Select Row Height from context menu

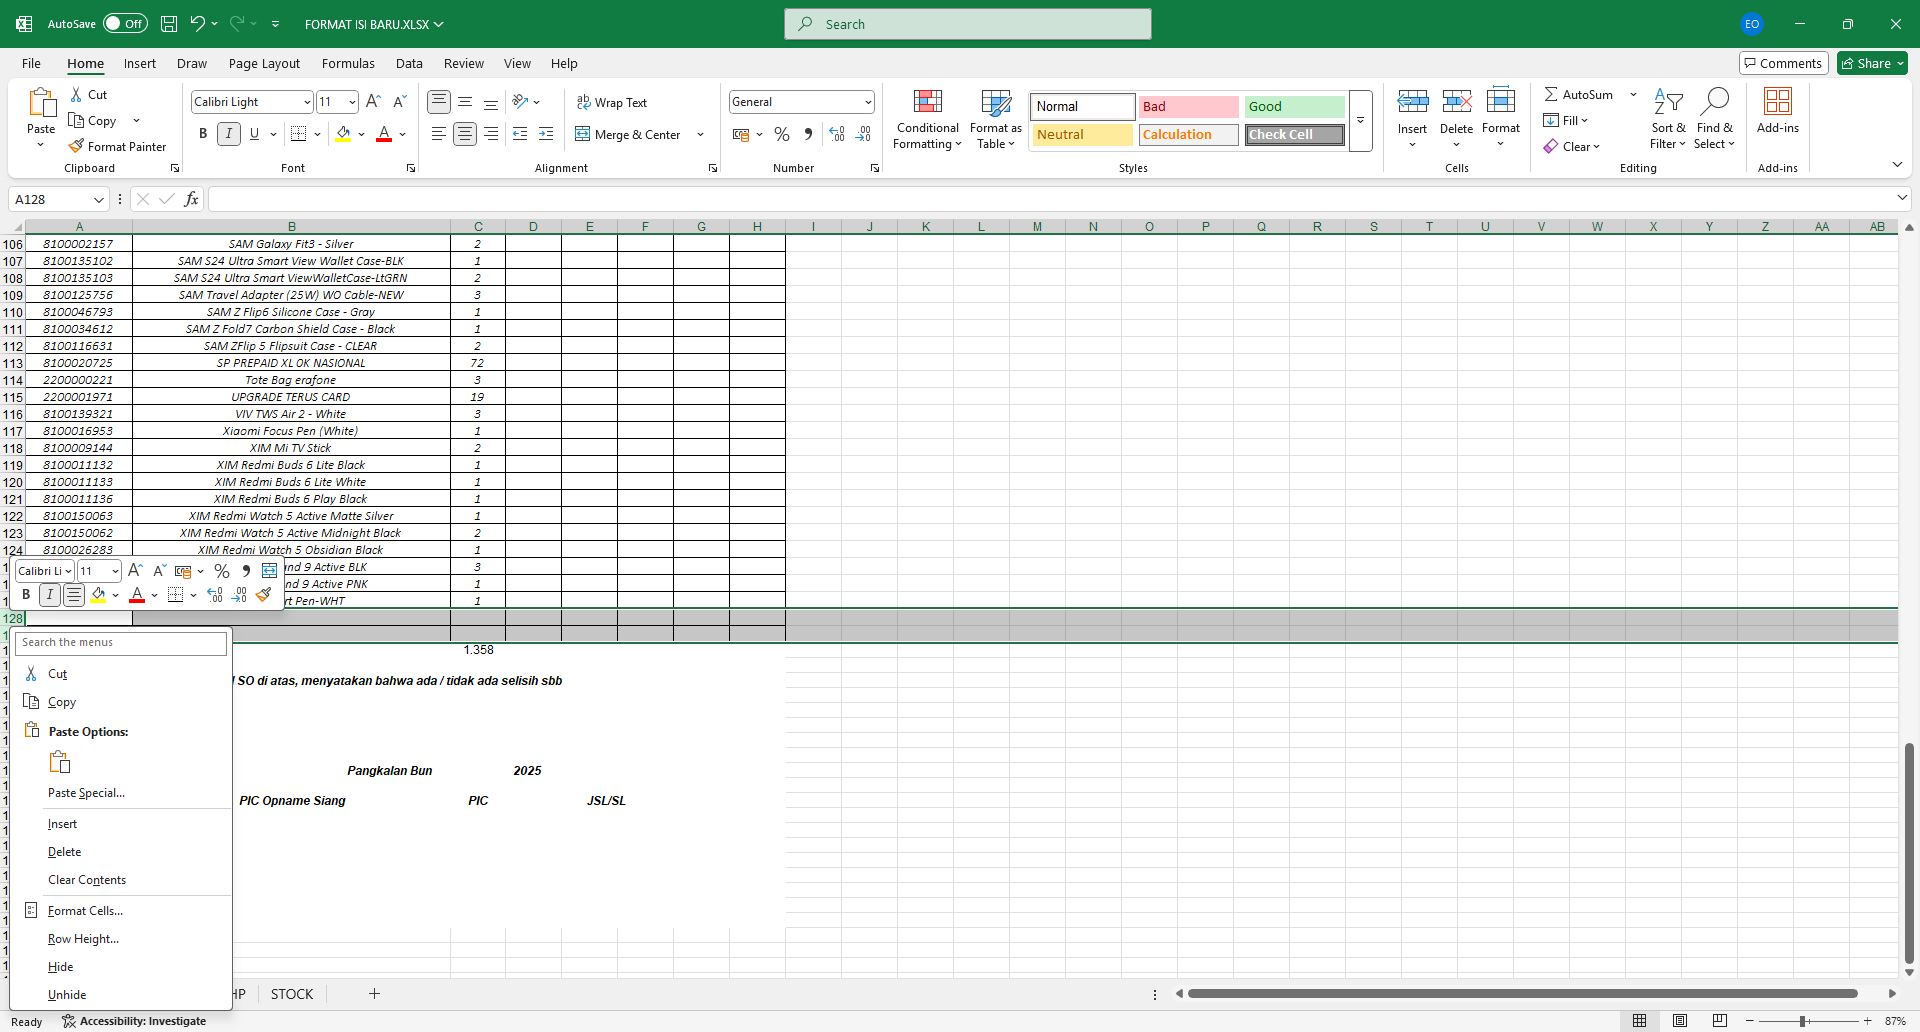tap(83, 939)
